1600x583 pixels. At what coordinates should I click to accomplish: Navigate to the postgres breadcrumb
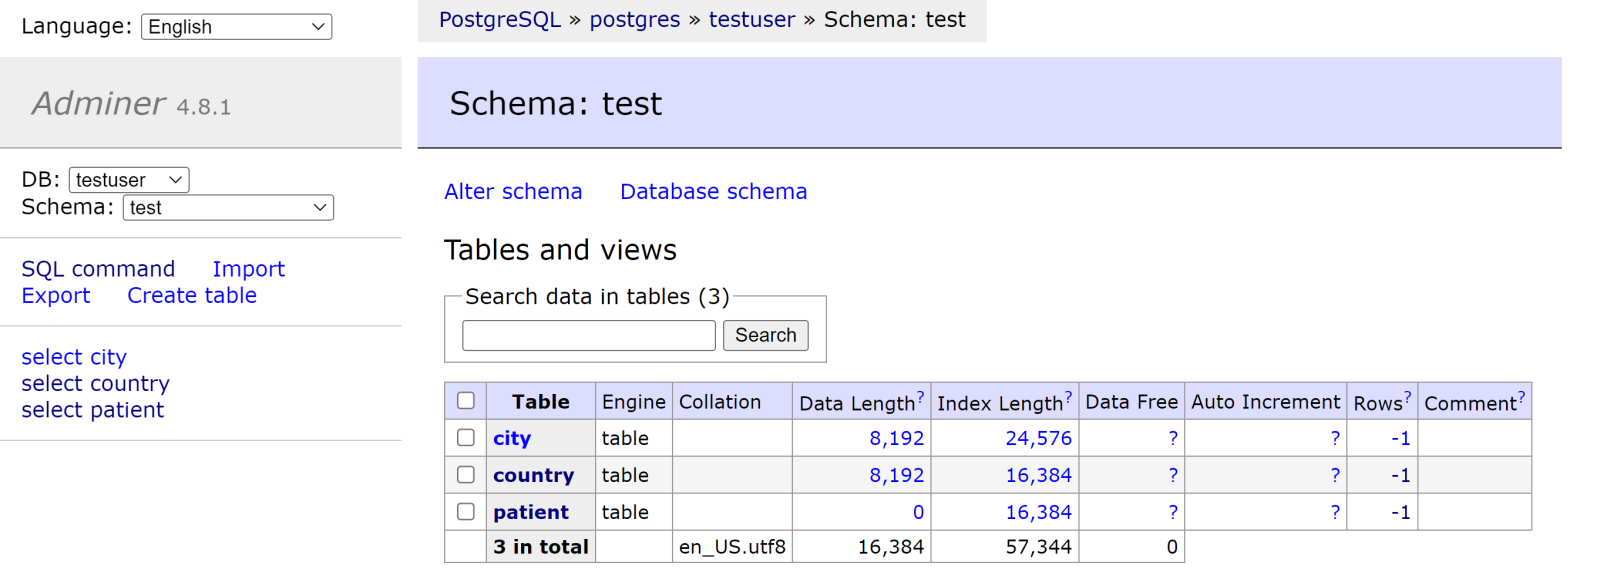click(x=634, y=20)
